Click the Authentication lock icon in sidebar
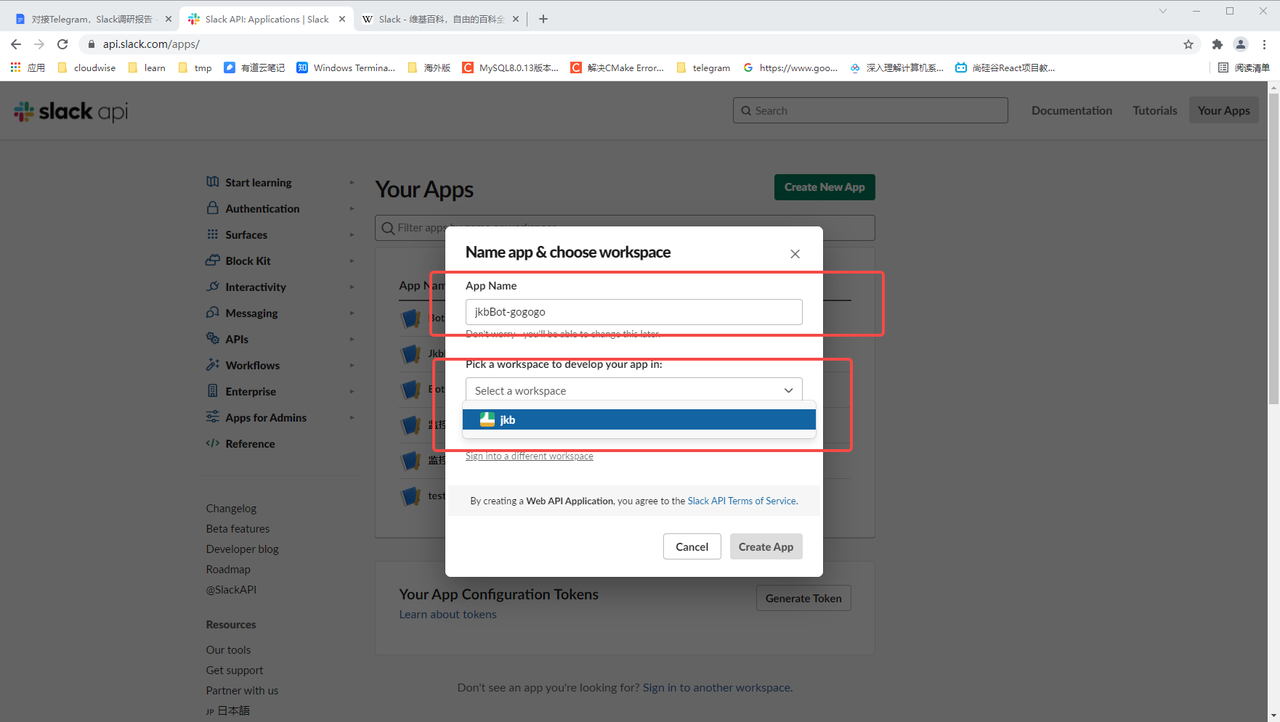This screenshot has width=1280, height=722. pos(212,208)
